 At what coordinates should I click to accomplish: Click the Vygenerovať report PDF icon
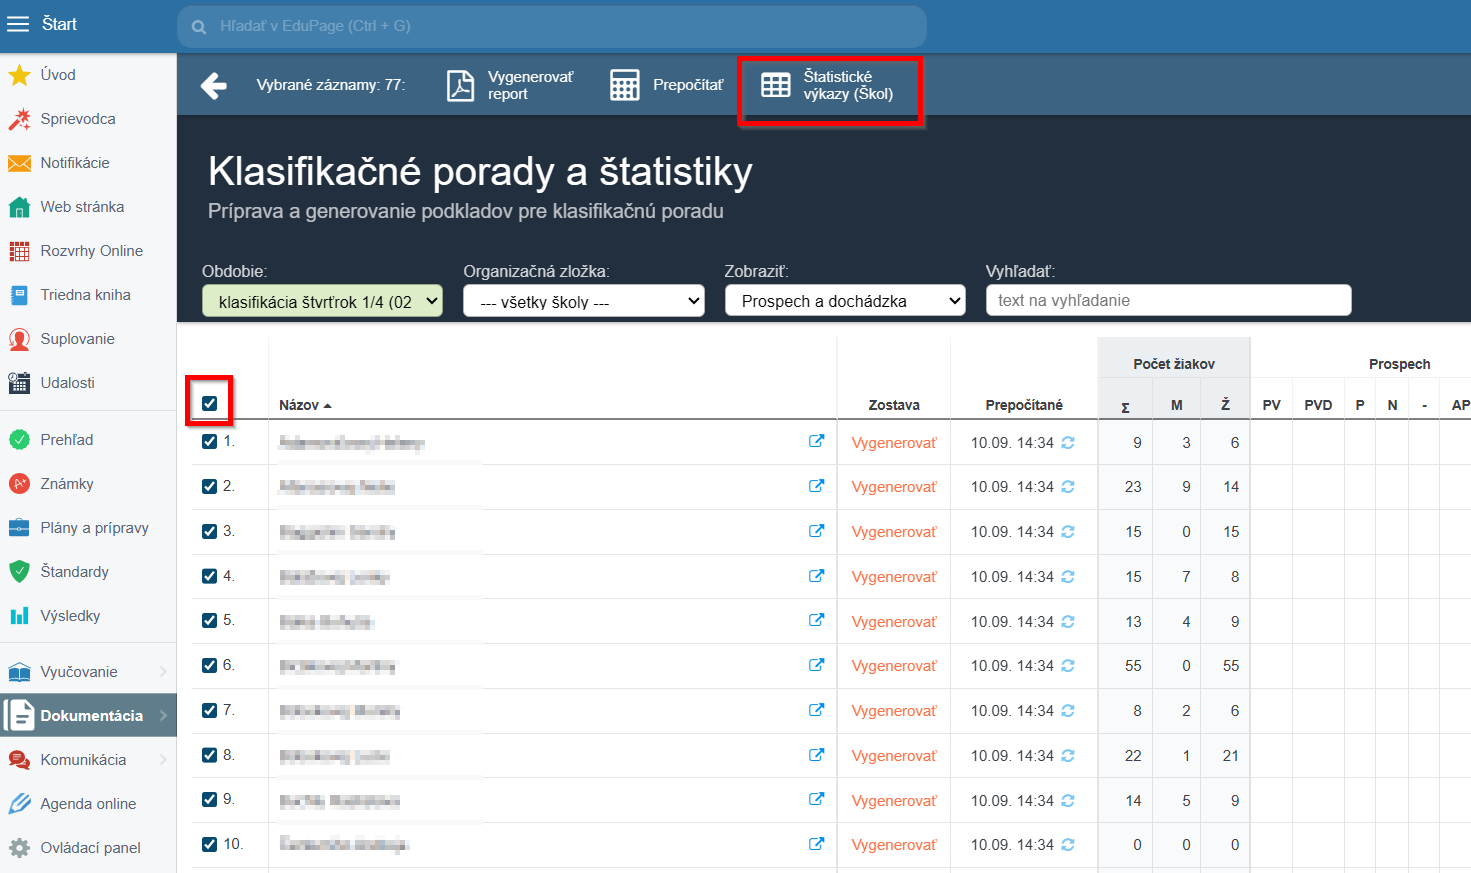tap(460, 86)
